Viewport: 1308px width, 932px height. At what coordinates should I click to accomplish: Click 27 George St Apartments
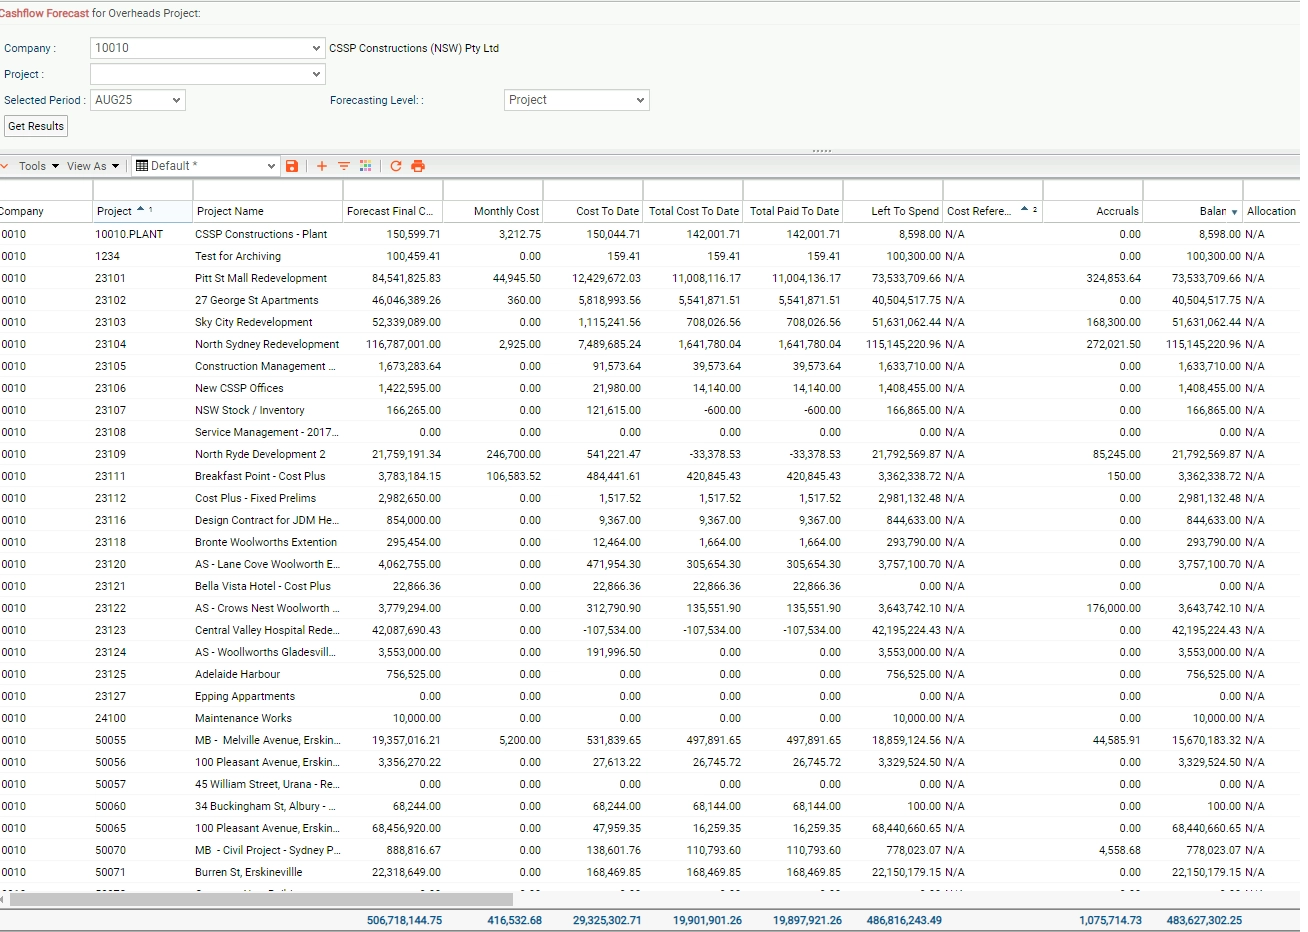[257, 300]
